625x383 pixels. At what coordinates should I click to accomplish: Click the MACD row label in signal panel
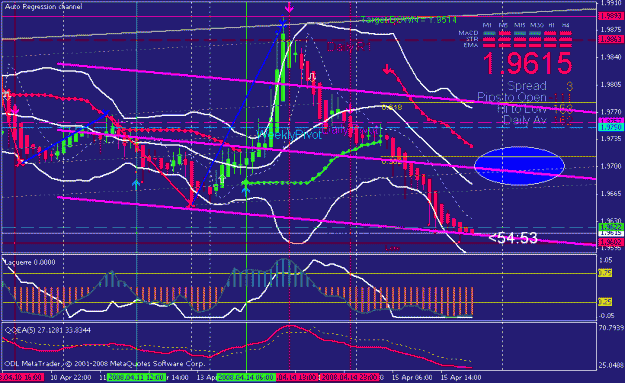coord(468,33)
